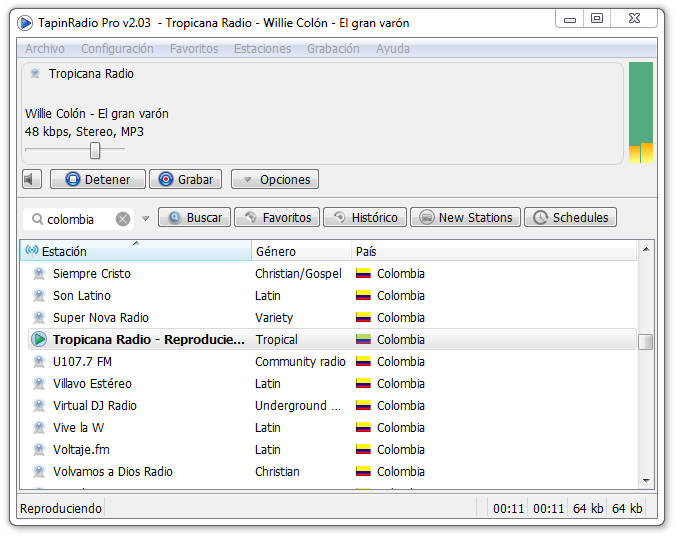Sort by the Estación column header
The image size is (681, 540).
tap(136, 251)
